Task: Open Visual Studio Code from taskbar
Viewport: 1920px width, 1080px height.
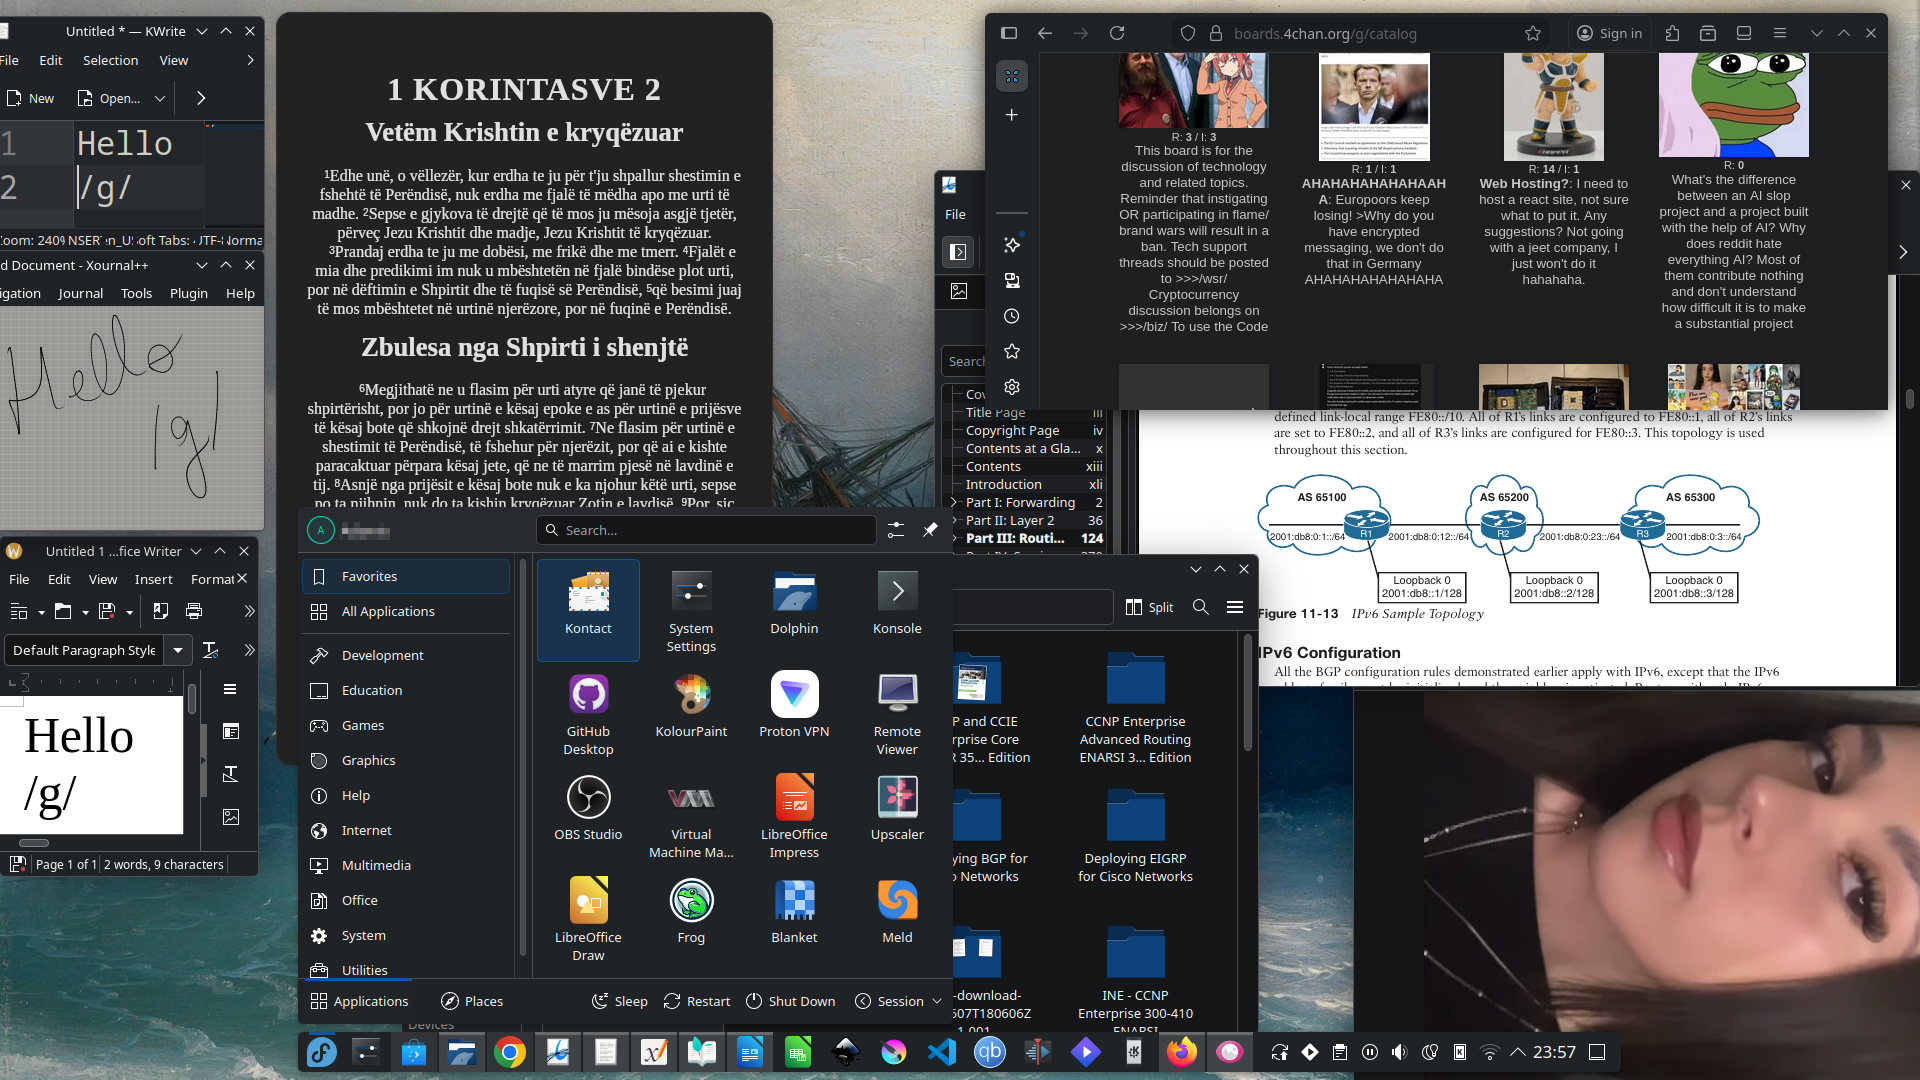Action: [x=942, y=1052]
